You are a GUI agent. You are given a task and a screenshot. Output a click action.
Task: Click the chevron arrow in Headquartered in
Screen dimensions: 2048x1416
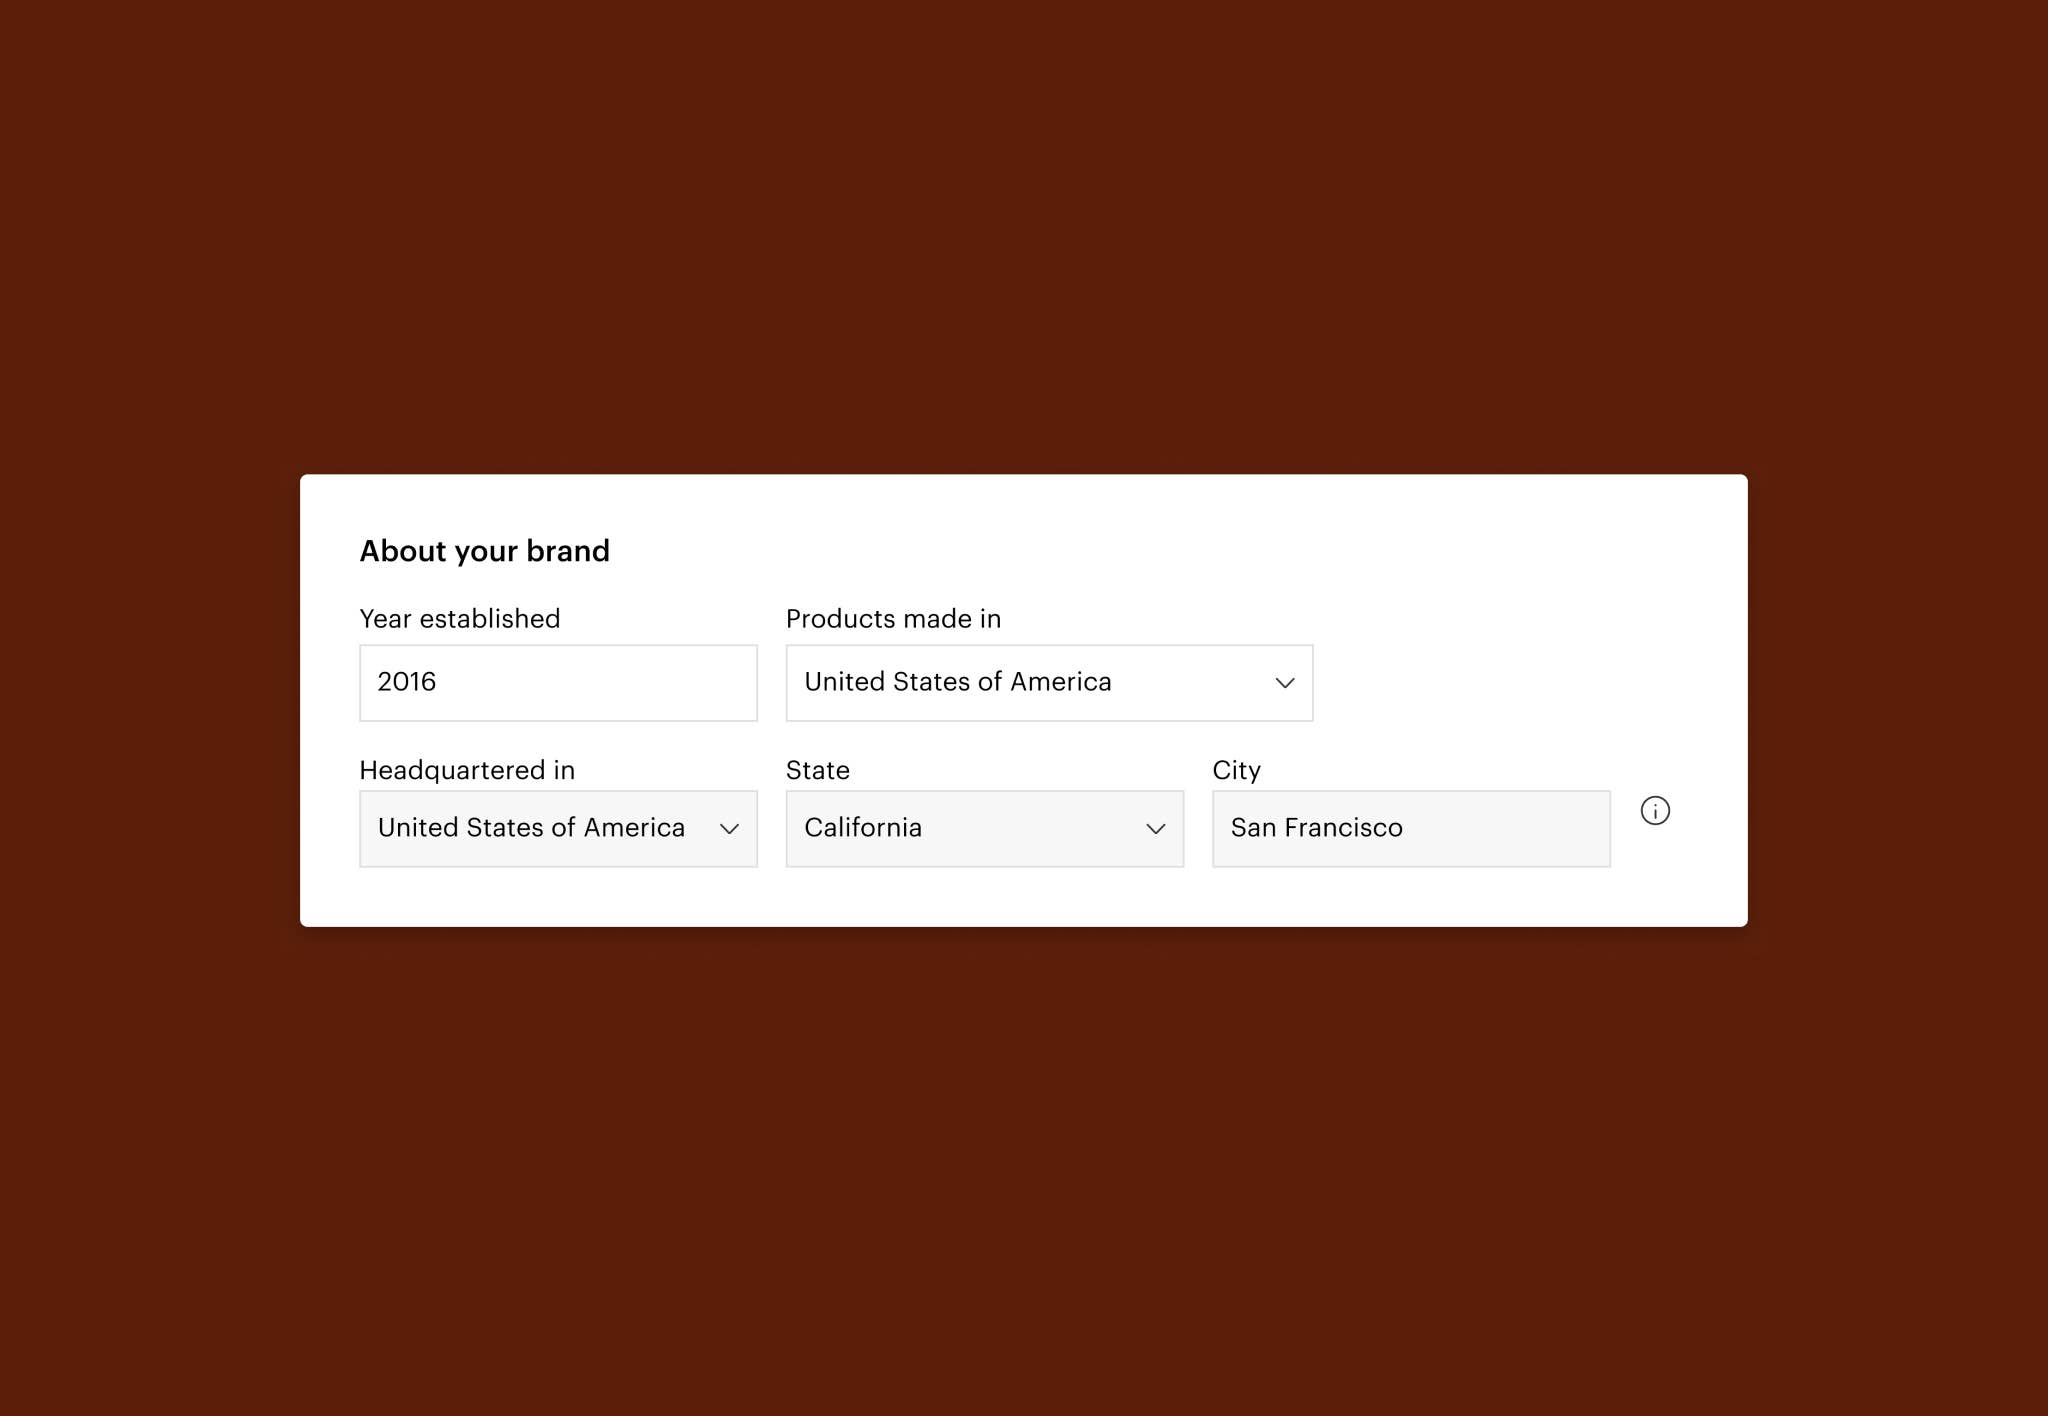[x=729, y=829]
